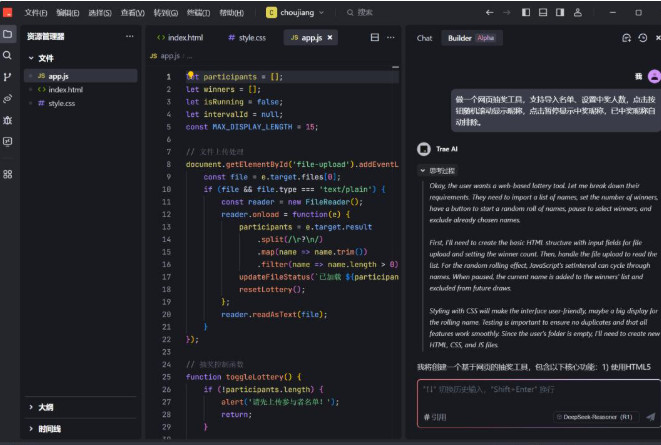The height and width of the screenshot is (445, 661).
Task: Select index.html in the file tree
Action: pos(81,89)
